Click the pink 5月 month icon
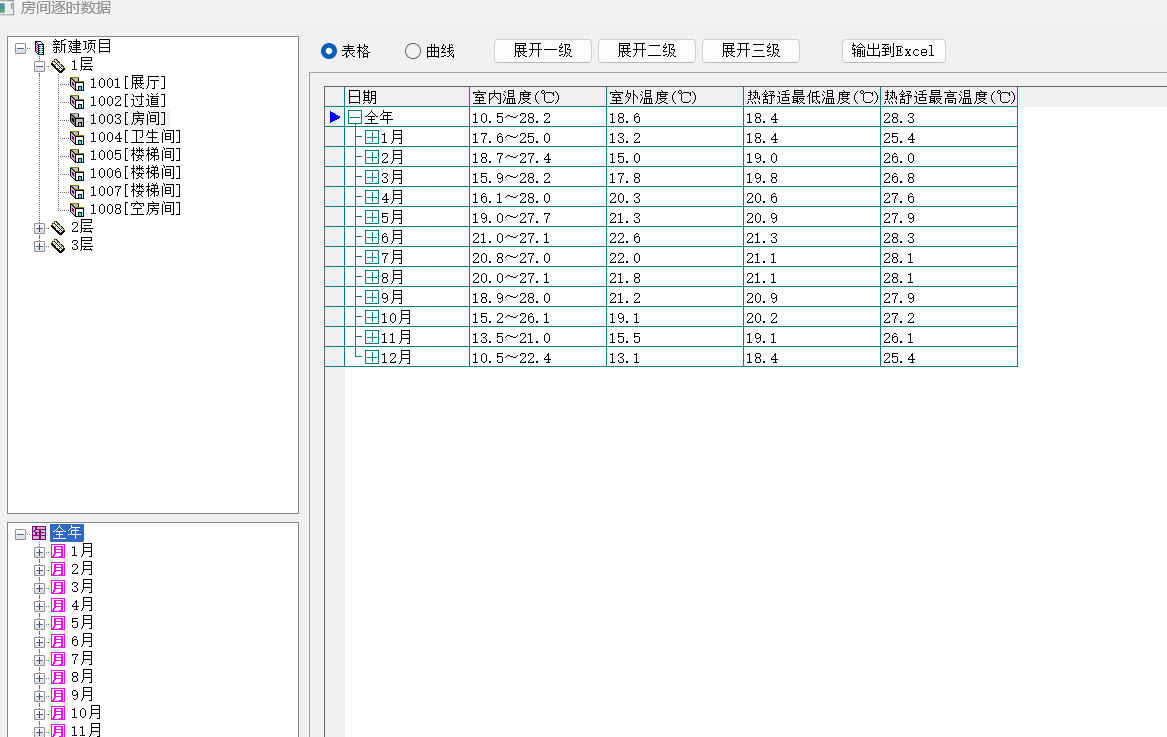The height and width of the screenshot is (737, 1167). tap(58, 623)
